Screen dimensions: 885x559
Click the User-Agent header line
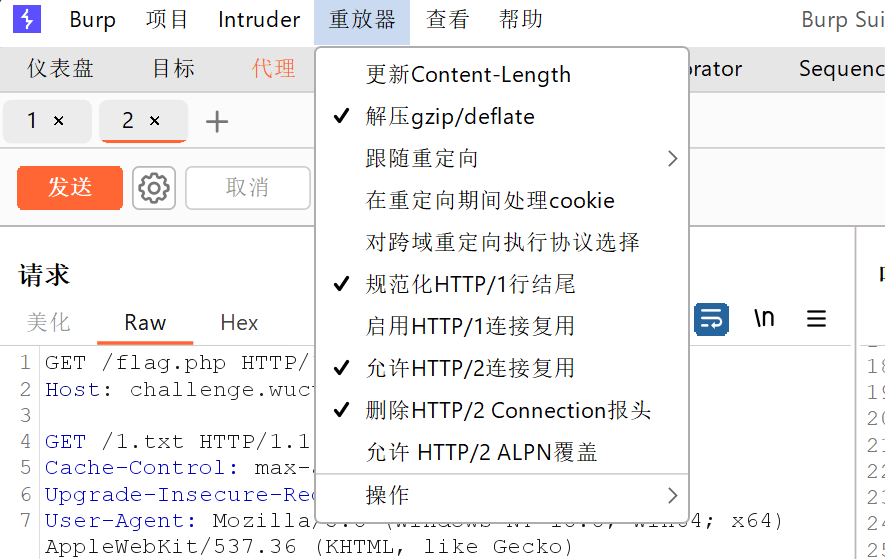pos(414,534)
